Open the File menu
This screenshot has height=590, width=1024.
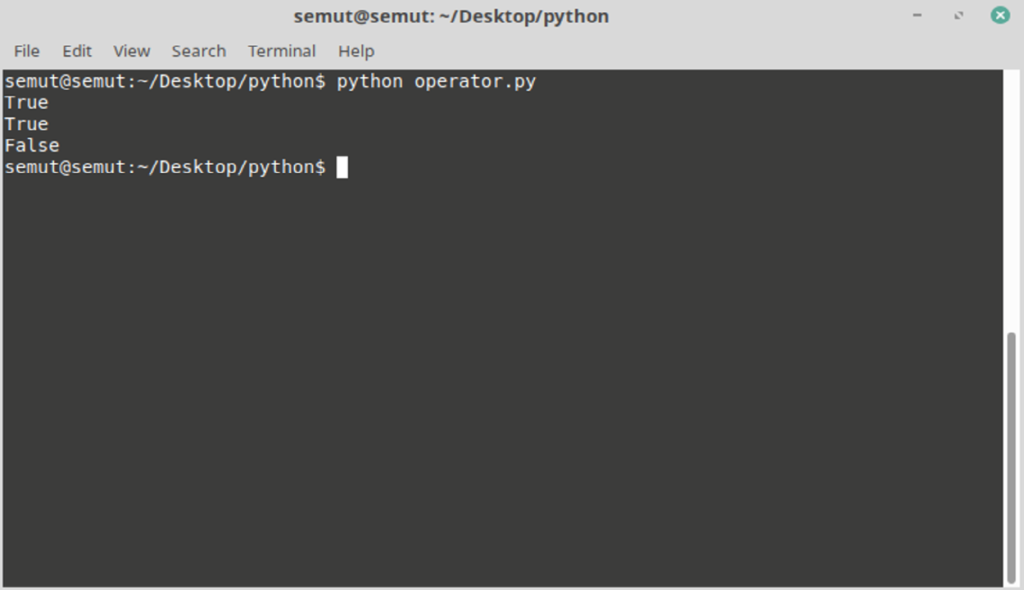tap(26, 51)
